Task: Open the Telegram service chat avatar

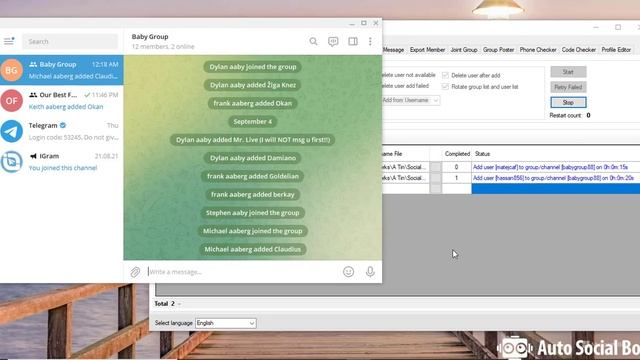Action: click(x=11, y=131)
